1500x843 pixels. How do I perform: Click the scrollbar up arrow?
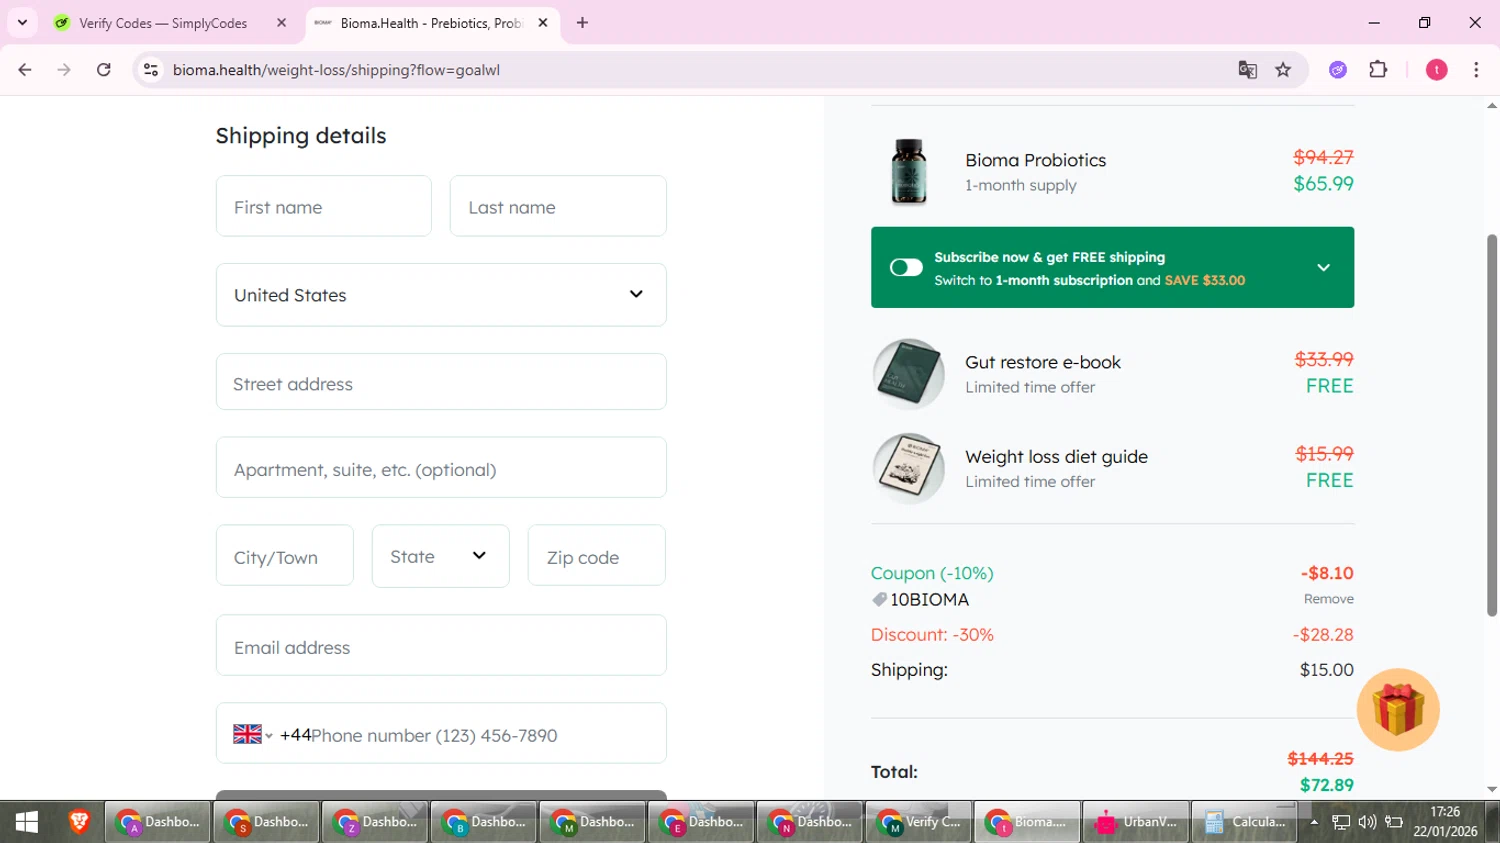point(1492,105)
